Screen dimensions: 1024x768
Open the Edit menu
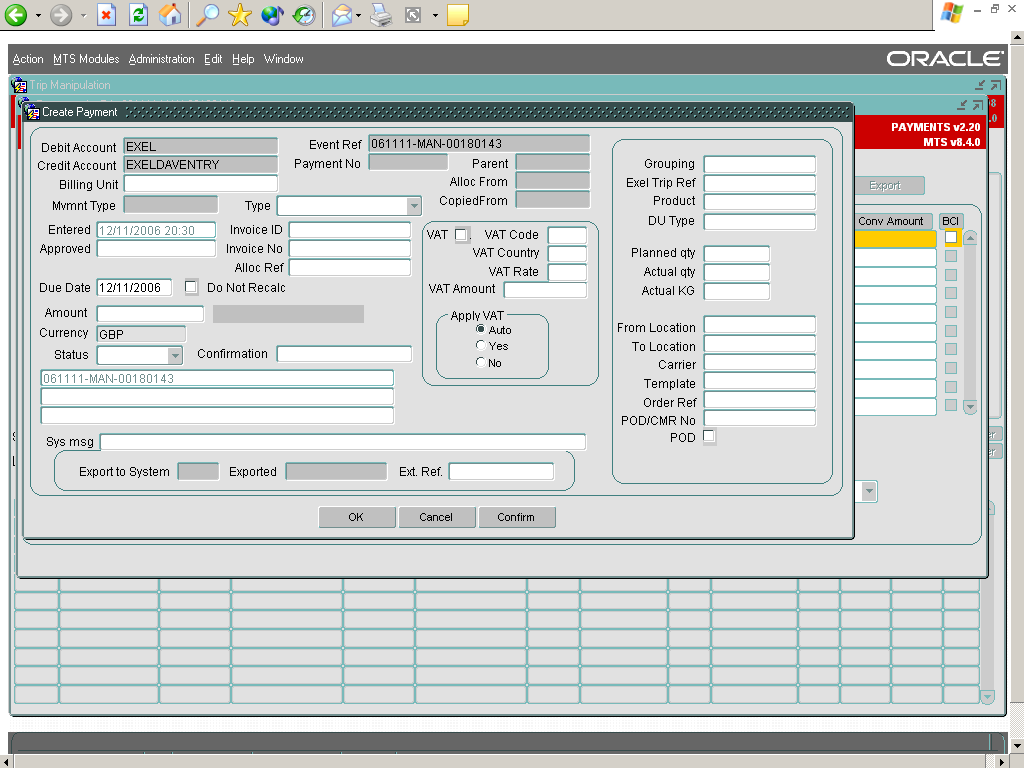pyautogui.click(x=213, y=59)
